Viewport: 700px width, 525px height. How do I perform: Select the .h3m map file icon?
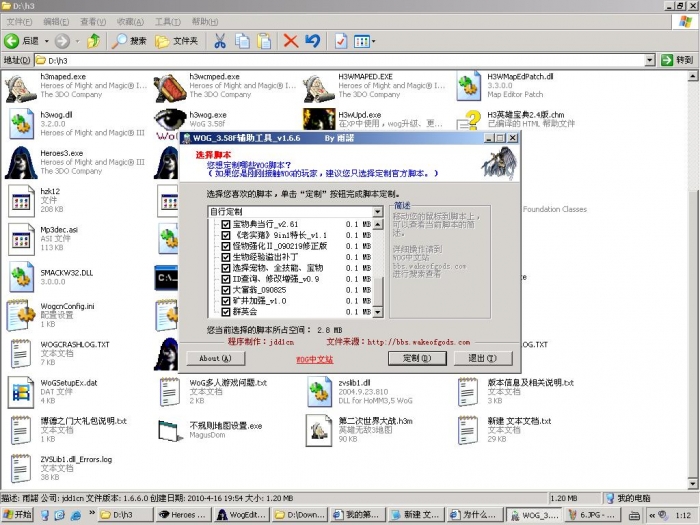tap(319, 431)
